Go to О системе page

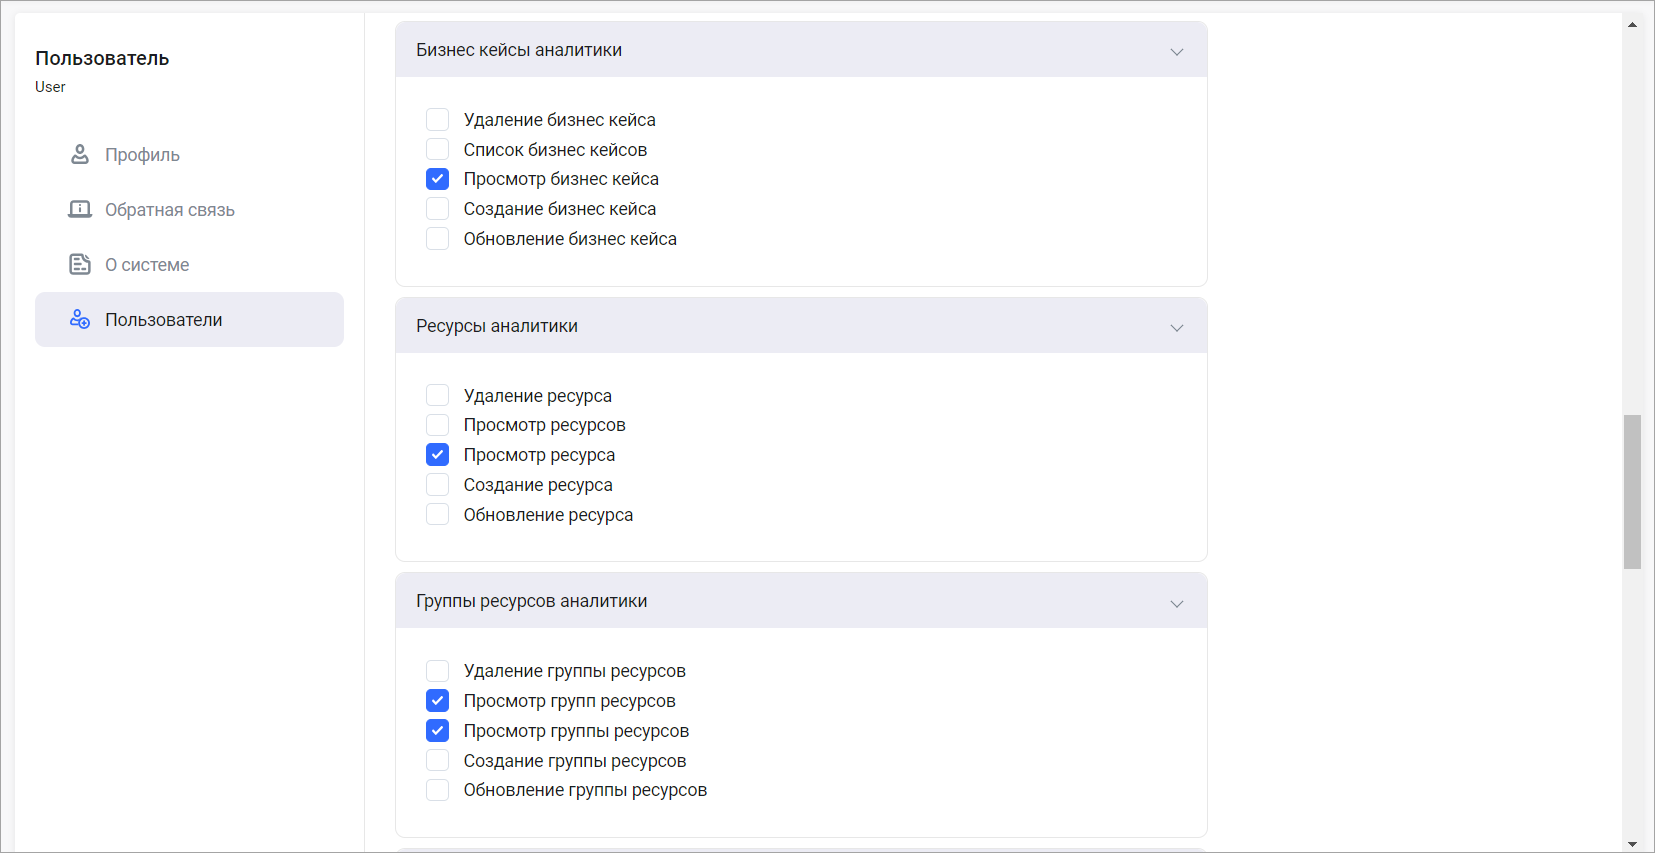click(147, 265)
